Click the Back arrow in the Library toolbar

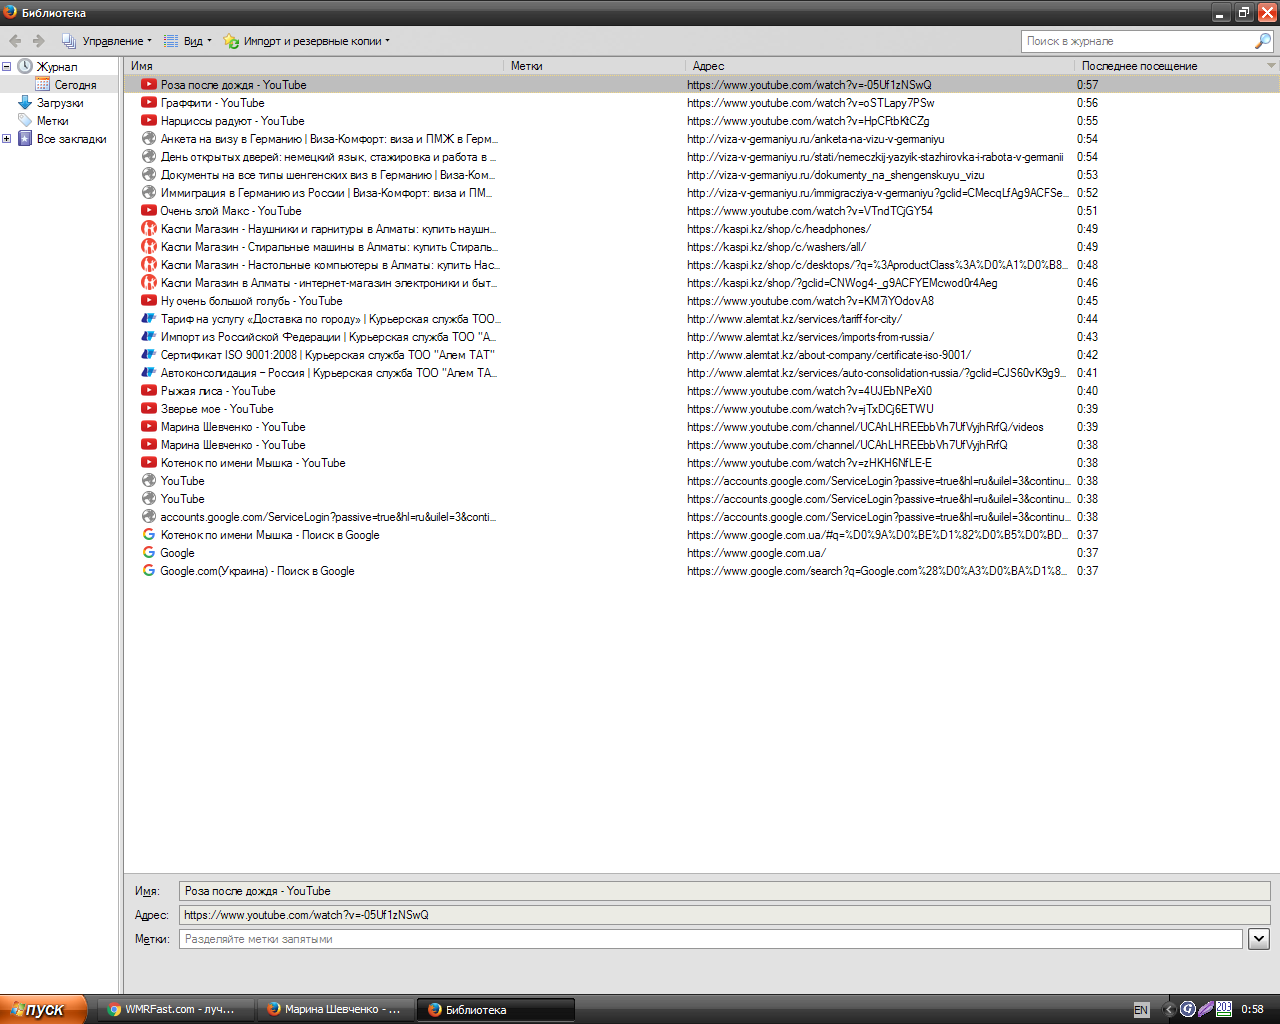coord(15,41)
